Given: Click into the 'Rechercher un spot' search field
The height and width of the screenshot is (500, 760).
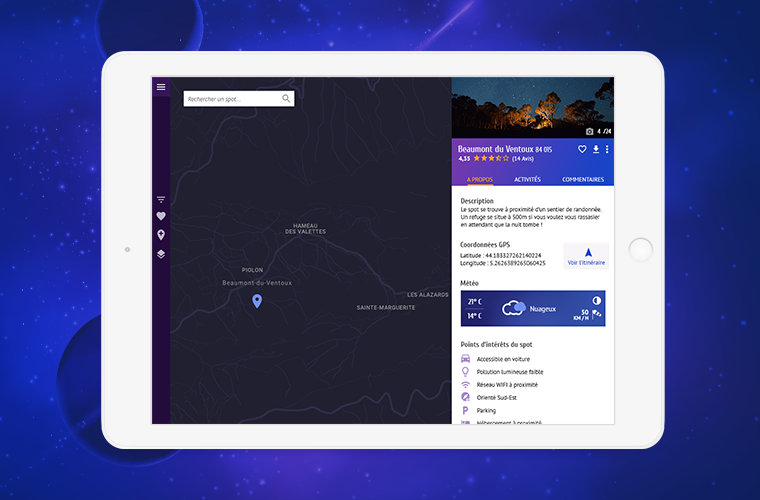Looking at the screenshot, I should point(238,99).
